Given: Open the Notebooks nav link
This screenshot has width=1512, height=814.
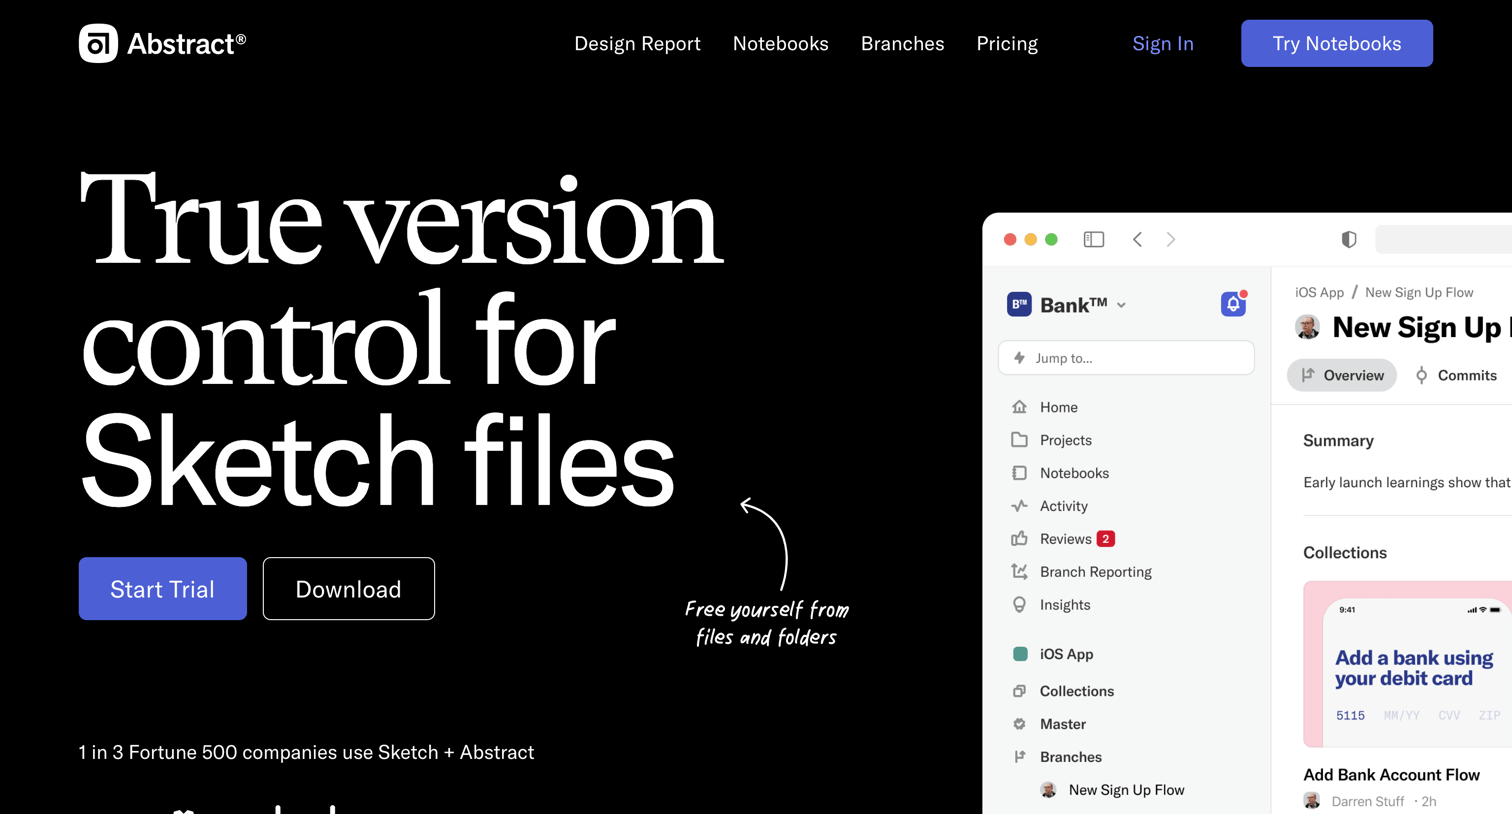Looking at the screenshot, I should click(x=780, y=44).
